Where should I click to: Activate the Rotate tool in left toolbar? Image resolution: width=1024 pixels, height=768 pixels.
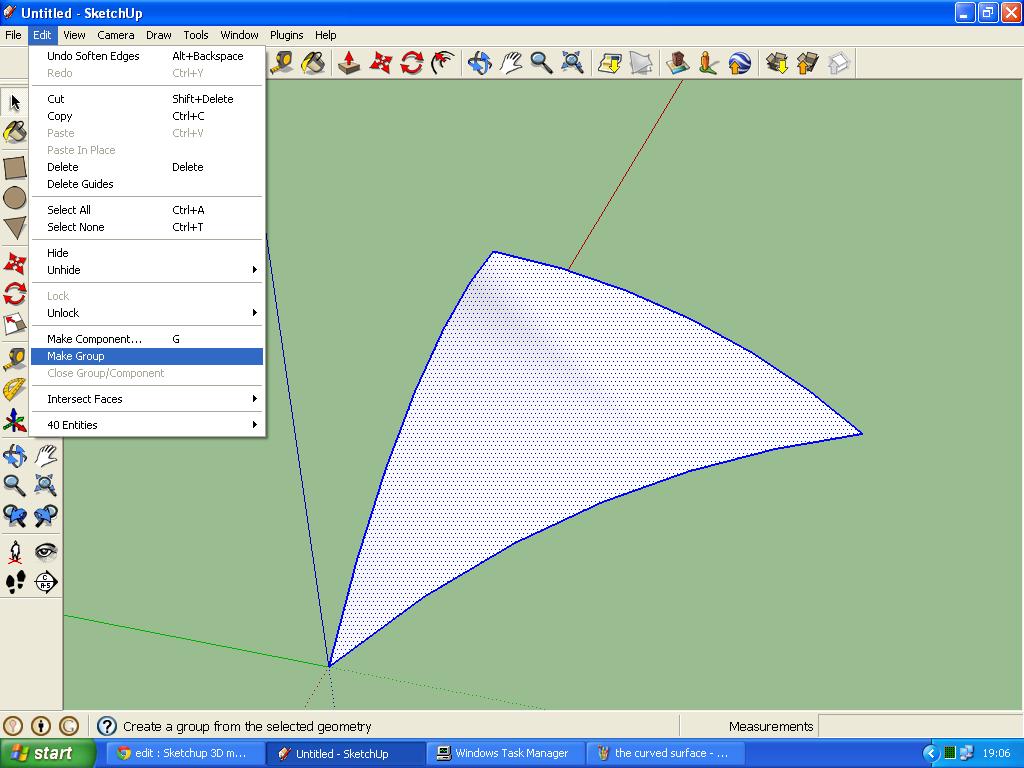point(14,294)
